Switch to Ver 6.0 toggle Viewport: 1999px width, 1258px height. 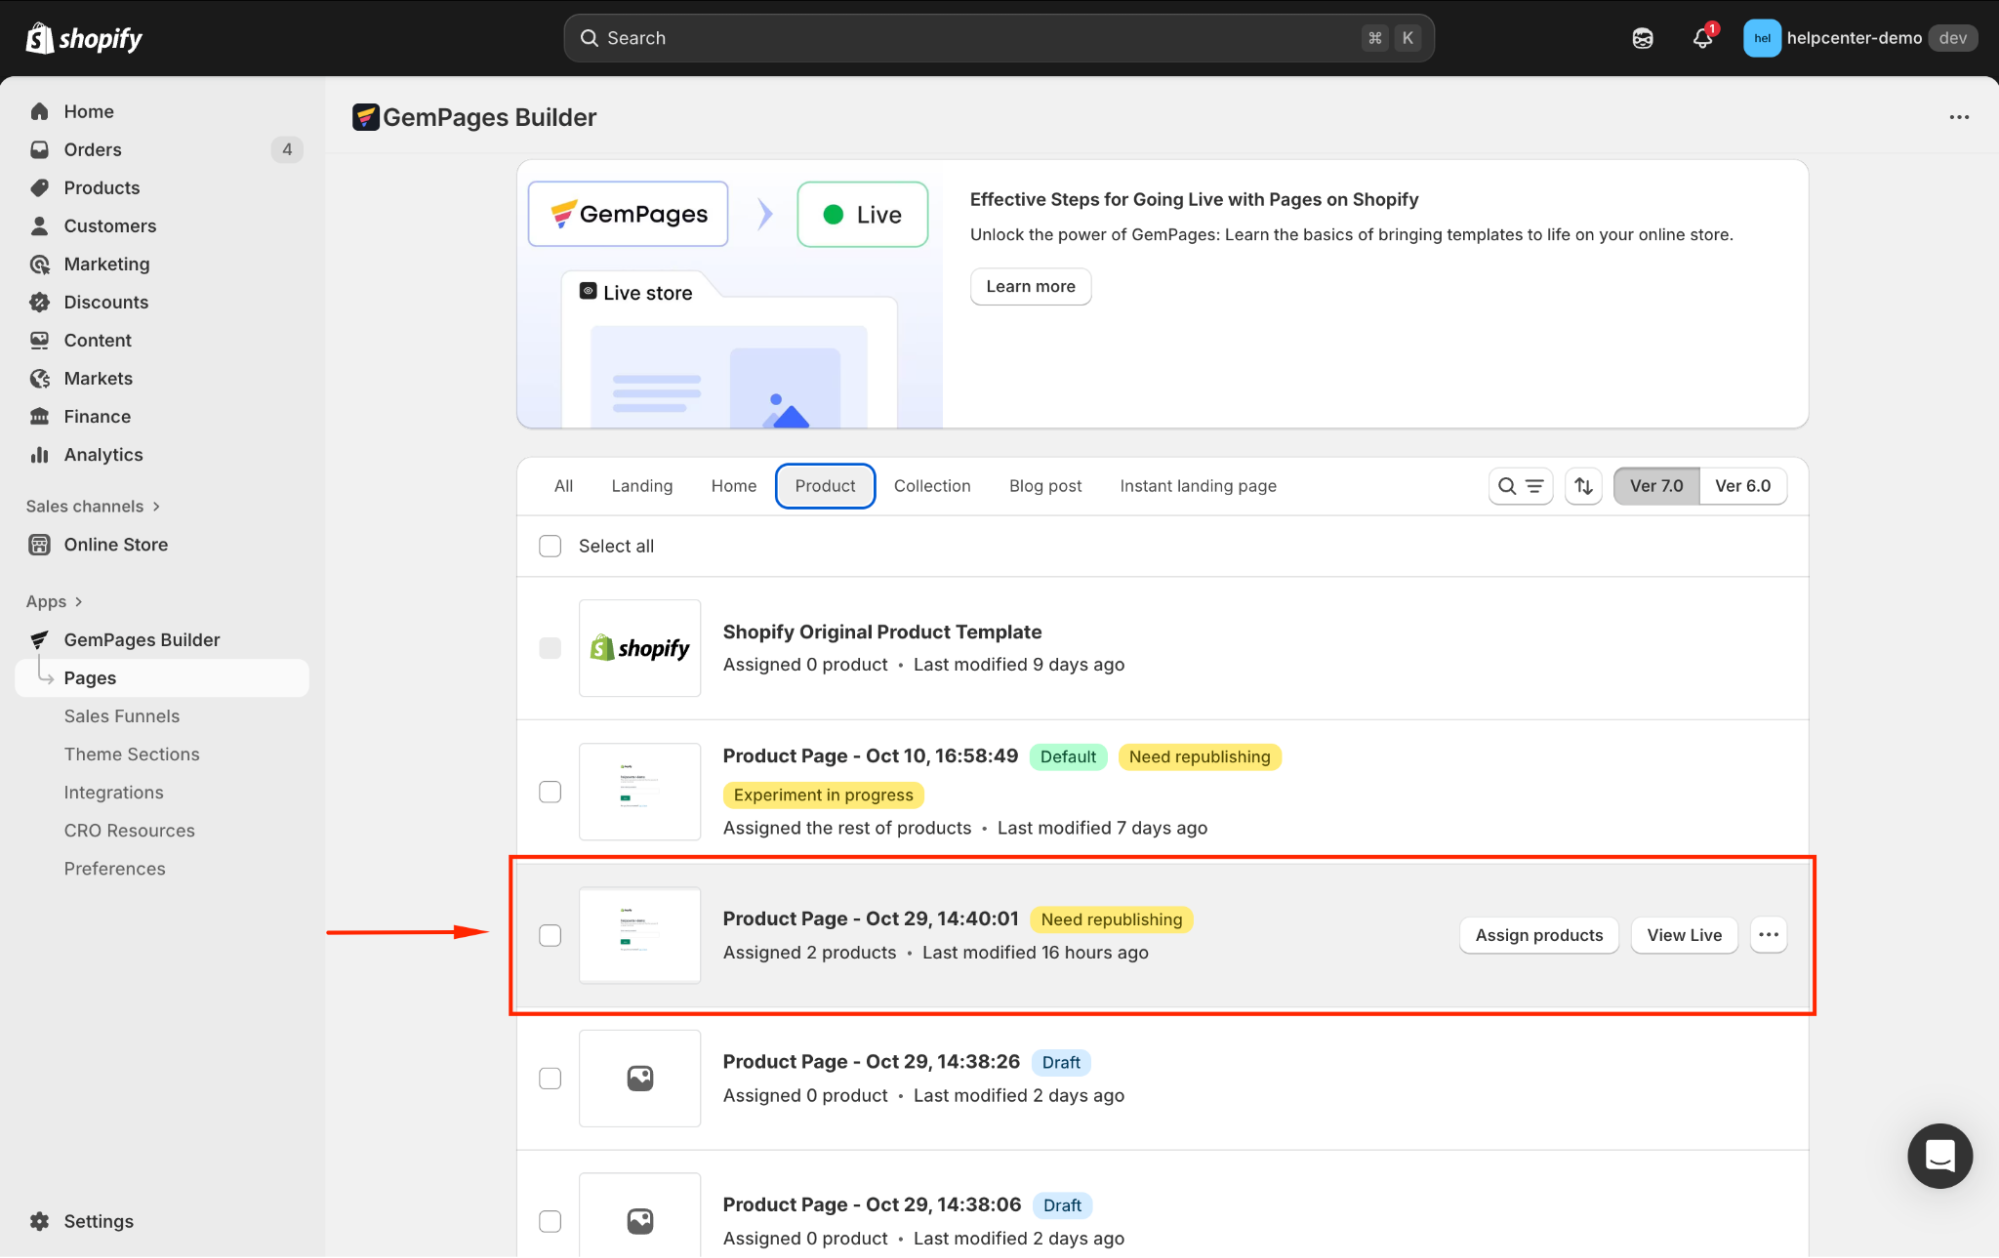click(x=1742, y=486)
